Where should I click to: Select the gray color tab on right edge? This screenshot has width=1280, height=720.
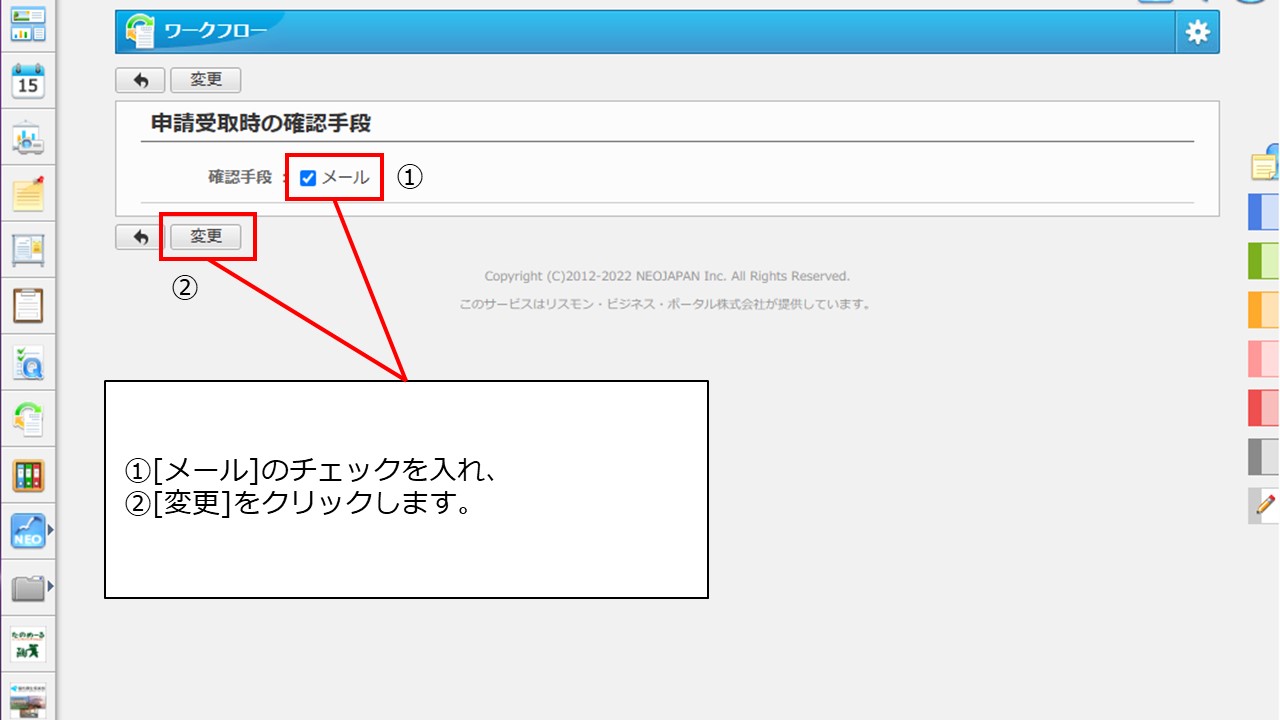tap(1264, 457)
